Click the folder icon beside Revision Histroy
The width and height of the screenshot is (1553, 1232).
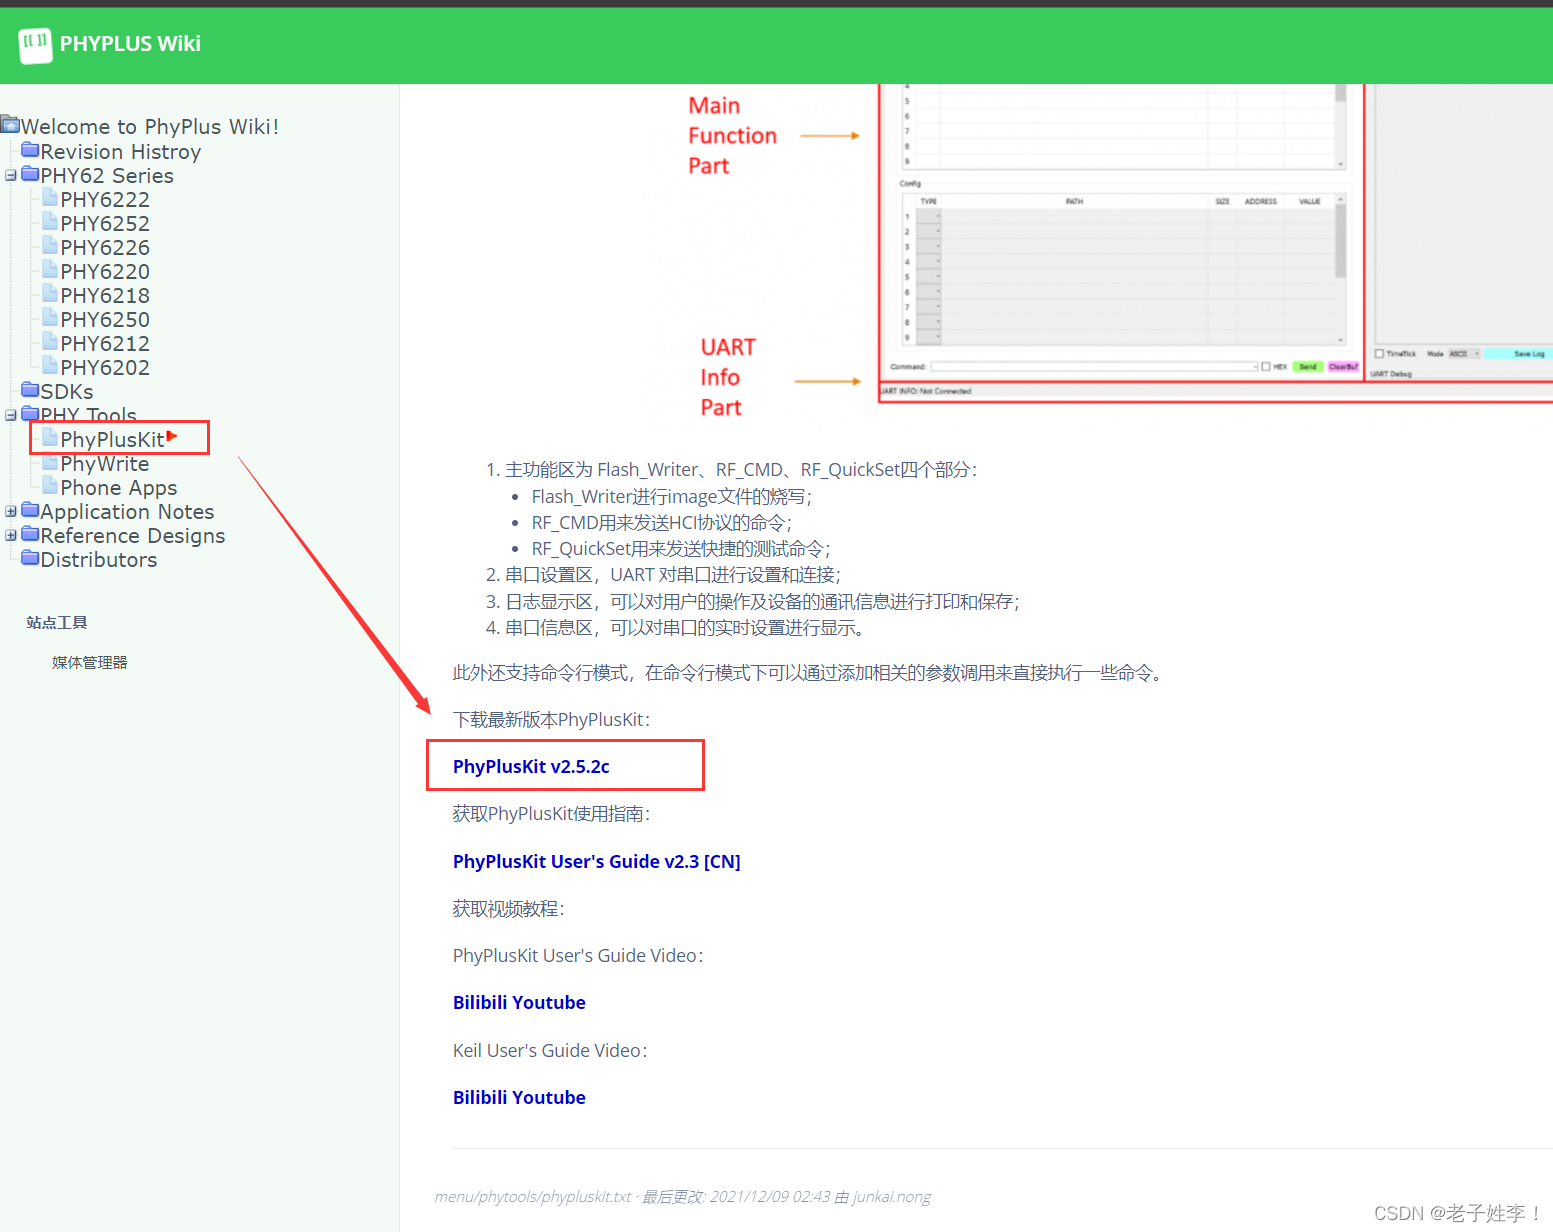pyautogui.click(x=30, y=150)
